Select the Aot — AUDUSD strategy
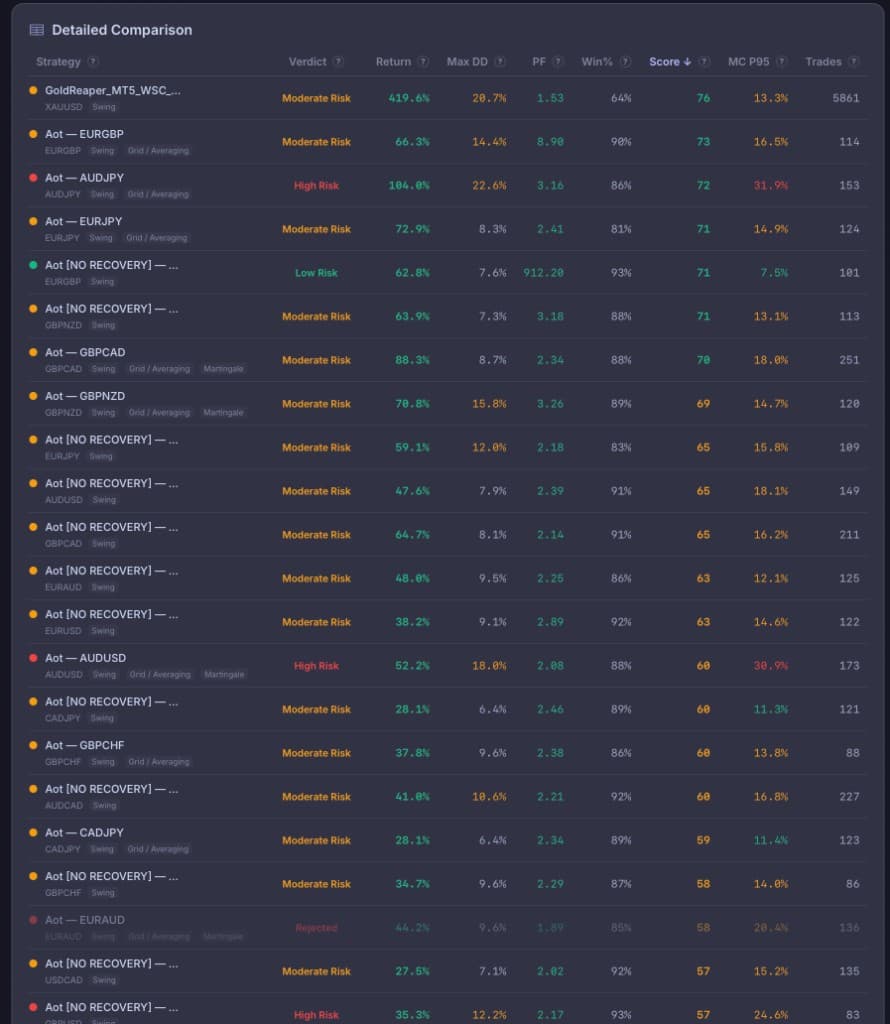This screenshot has width=890, height=1024. pyautogui.click(x=86, y=658)
